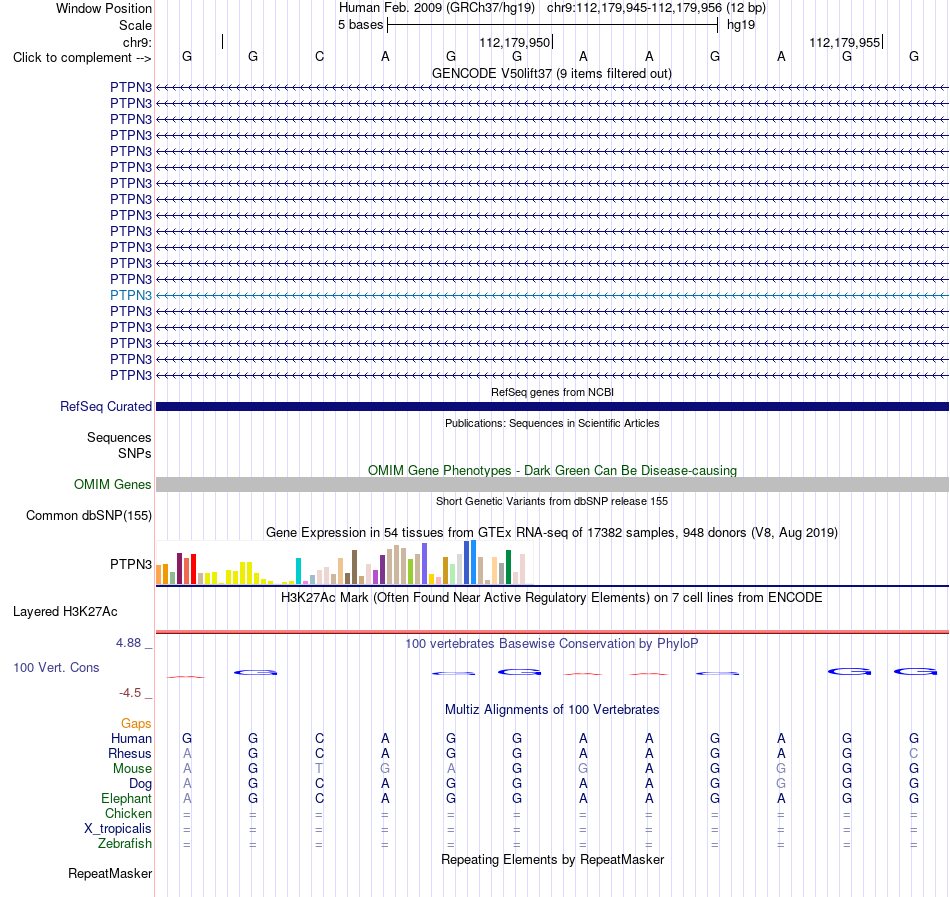Click the 'chr9:112,179,945-112,179,956 (12 bp)' position text
The image size is (950, 897).
[x=656, y=8]
